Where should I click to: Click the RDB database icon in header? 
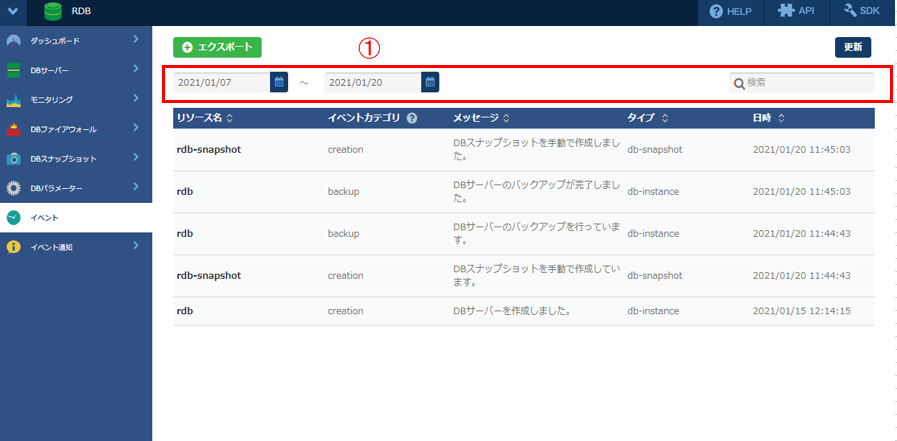[x=53, y=12]
